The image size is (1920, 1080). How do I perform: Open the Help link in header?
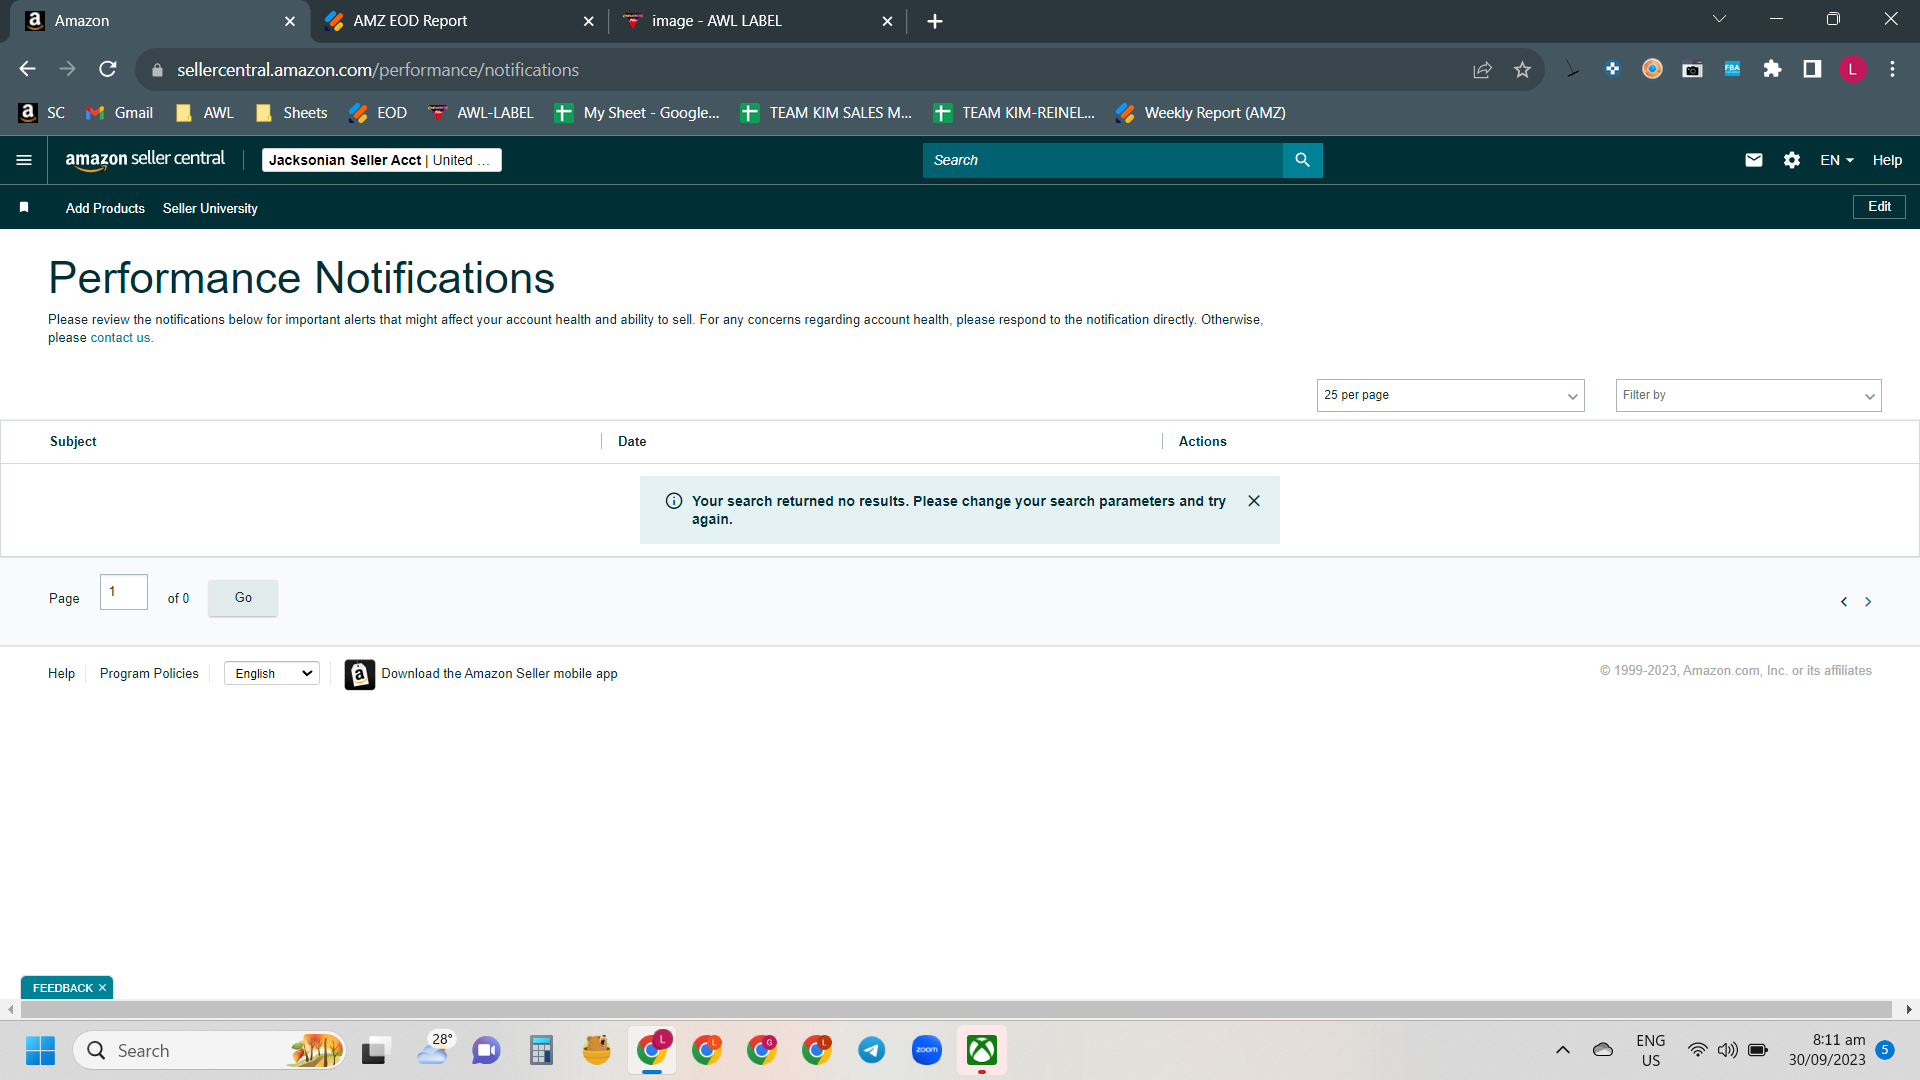pos(1887,160)
